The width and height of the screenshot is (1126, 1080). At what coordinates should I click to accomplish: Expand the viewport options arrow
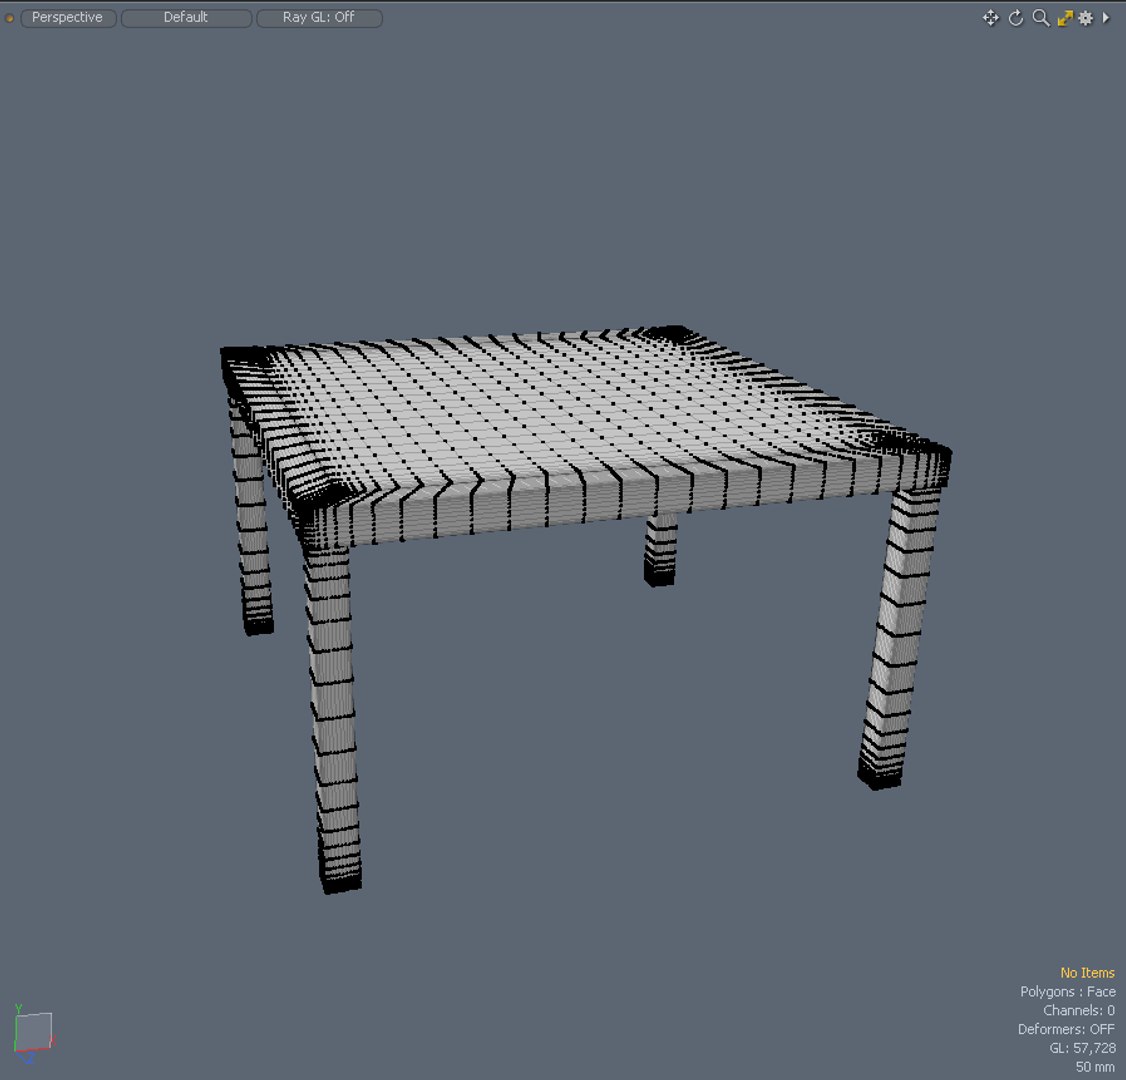(1106, 17)
